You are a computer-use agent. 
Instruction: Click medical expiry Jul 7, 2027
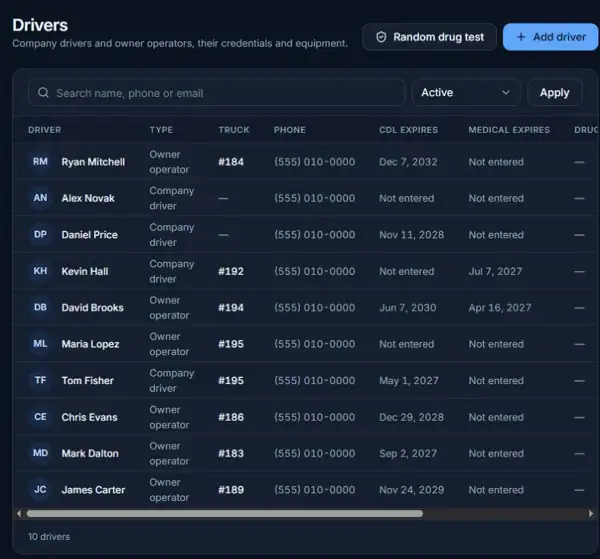(x=495, y=271)
